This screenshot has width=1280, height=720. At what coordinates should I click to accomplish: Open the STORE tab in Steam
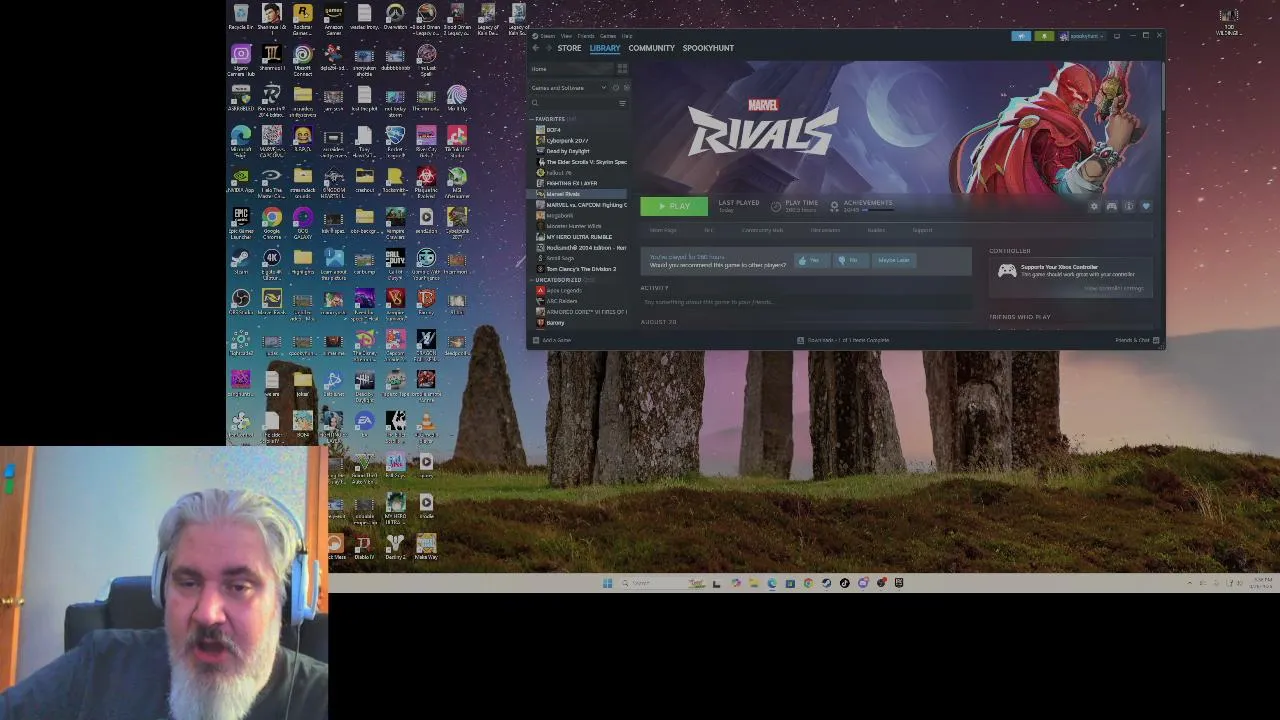569,48
